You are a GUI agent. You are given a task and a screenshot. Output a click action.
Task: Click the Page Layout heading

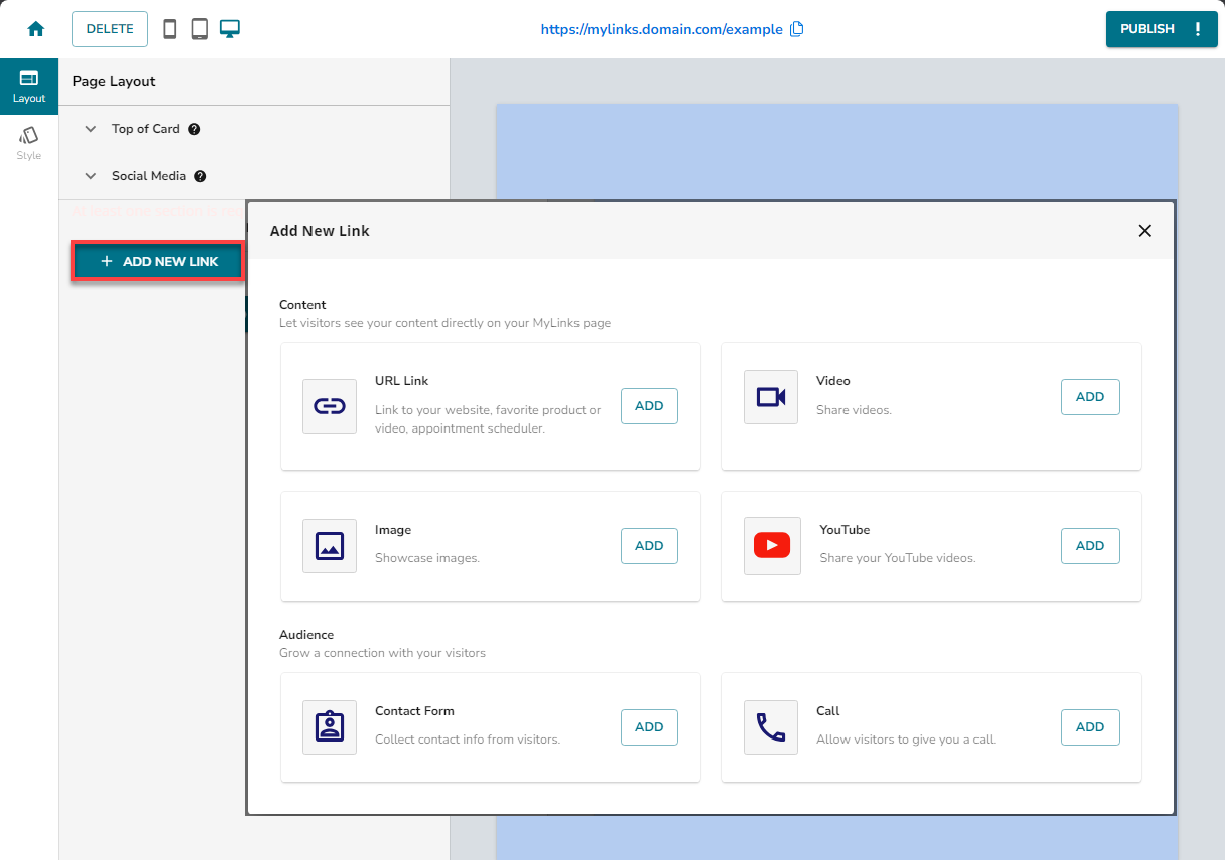[114, 82]
